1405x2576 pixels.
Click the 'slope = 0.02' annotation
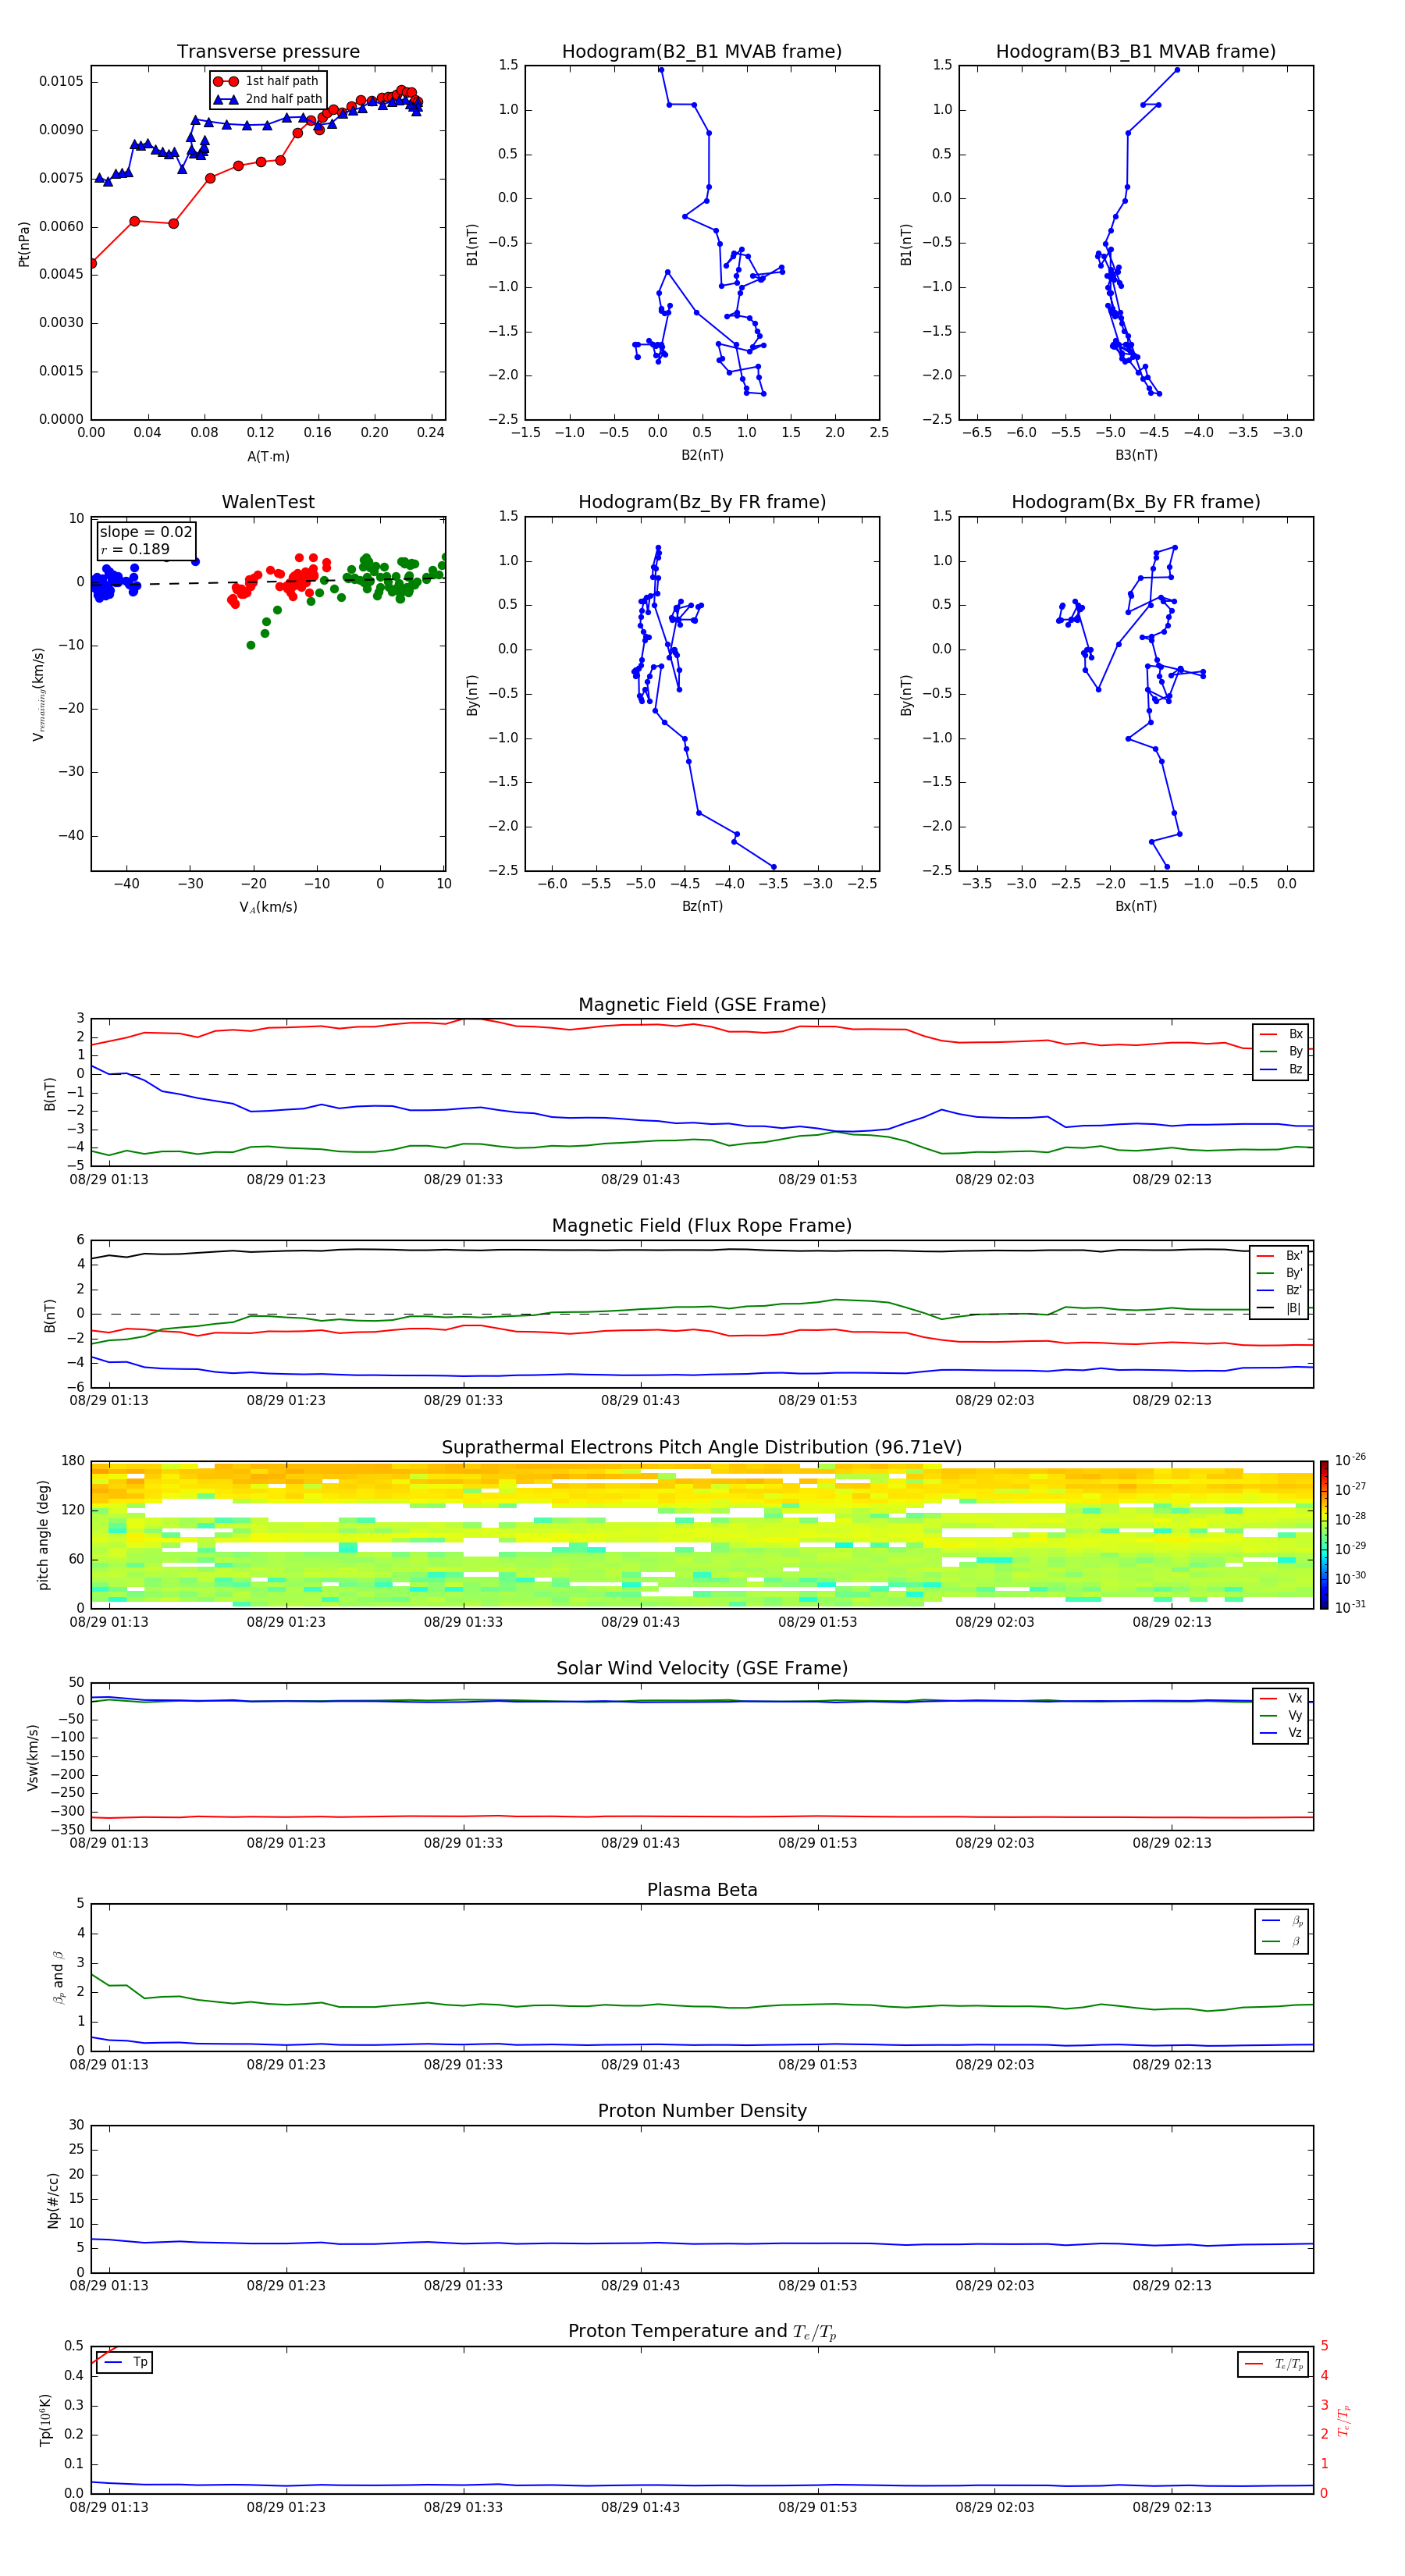click(x=146, y=532)
